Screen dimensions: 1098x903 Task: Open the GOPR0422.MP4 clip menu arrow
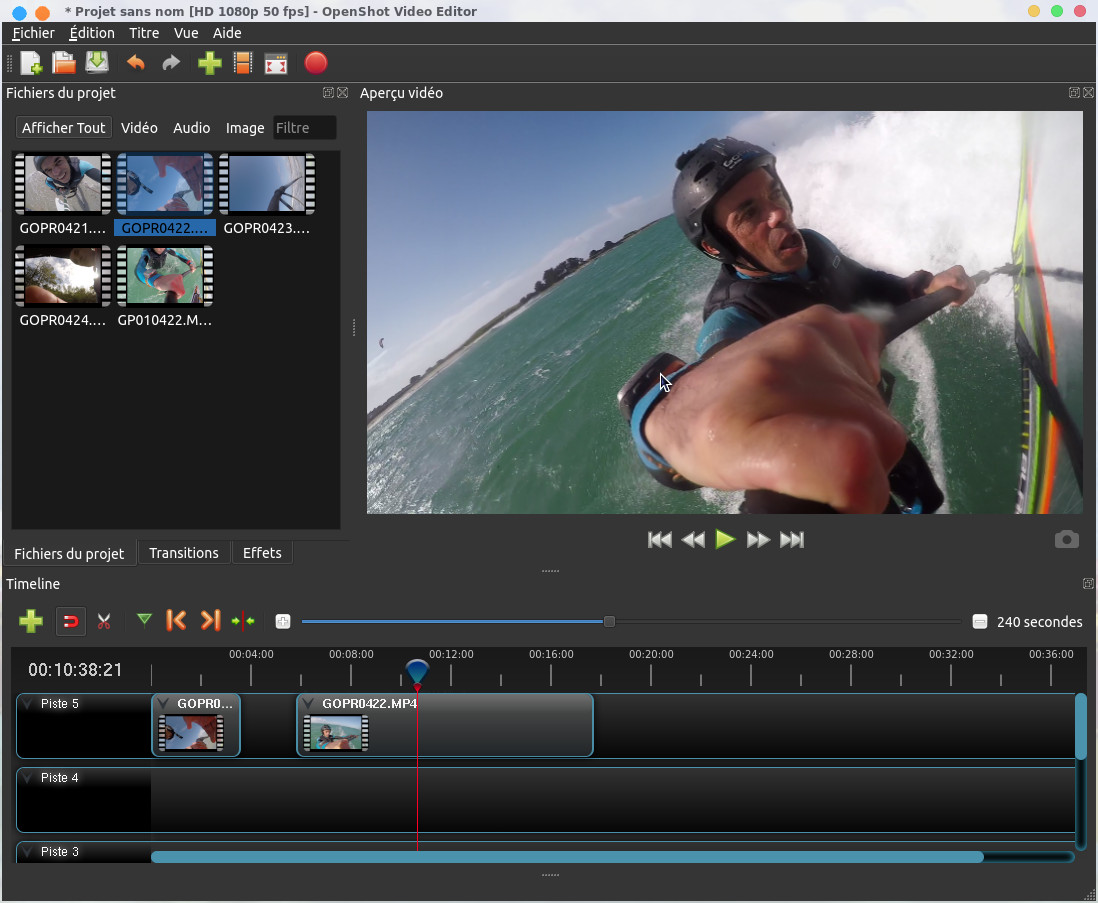coord(309,704)
